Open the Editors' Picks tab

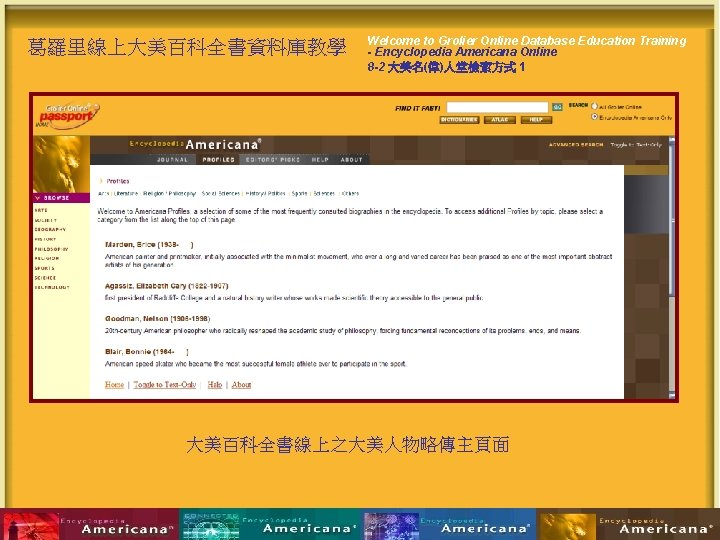point(273,160)
